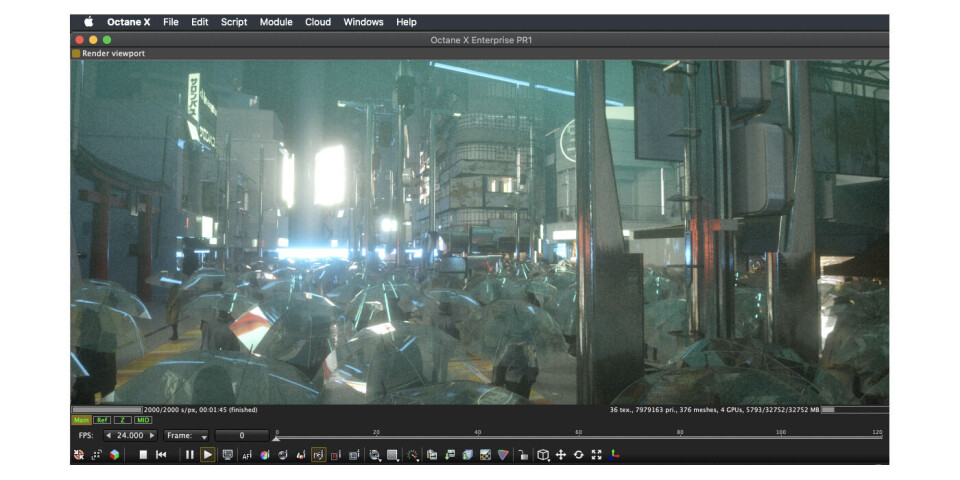The height and width of the screenshot is (480, 960).
Task: Toggle the Main render pass button
Action: [81, 420]
